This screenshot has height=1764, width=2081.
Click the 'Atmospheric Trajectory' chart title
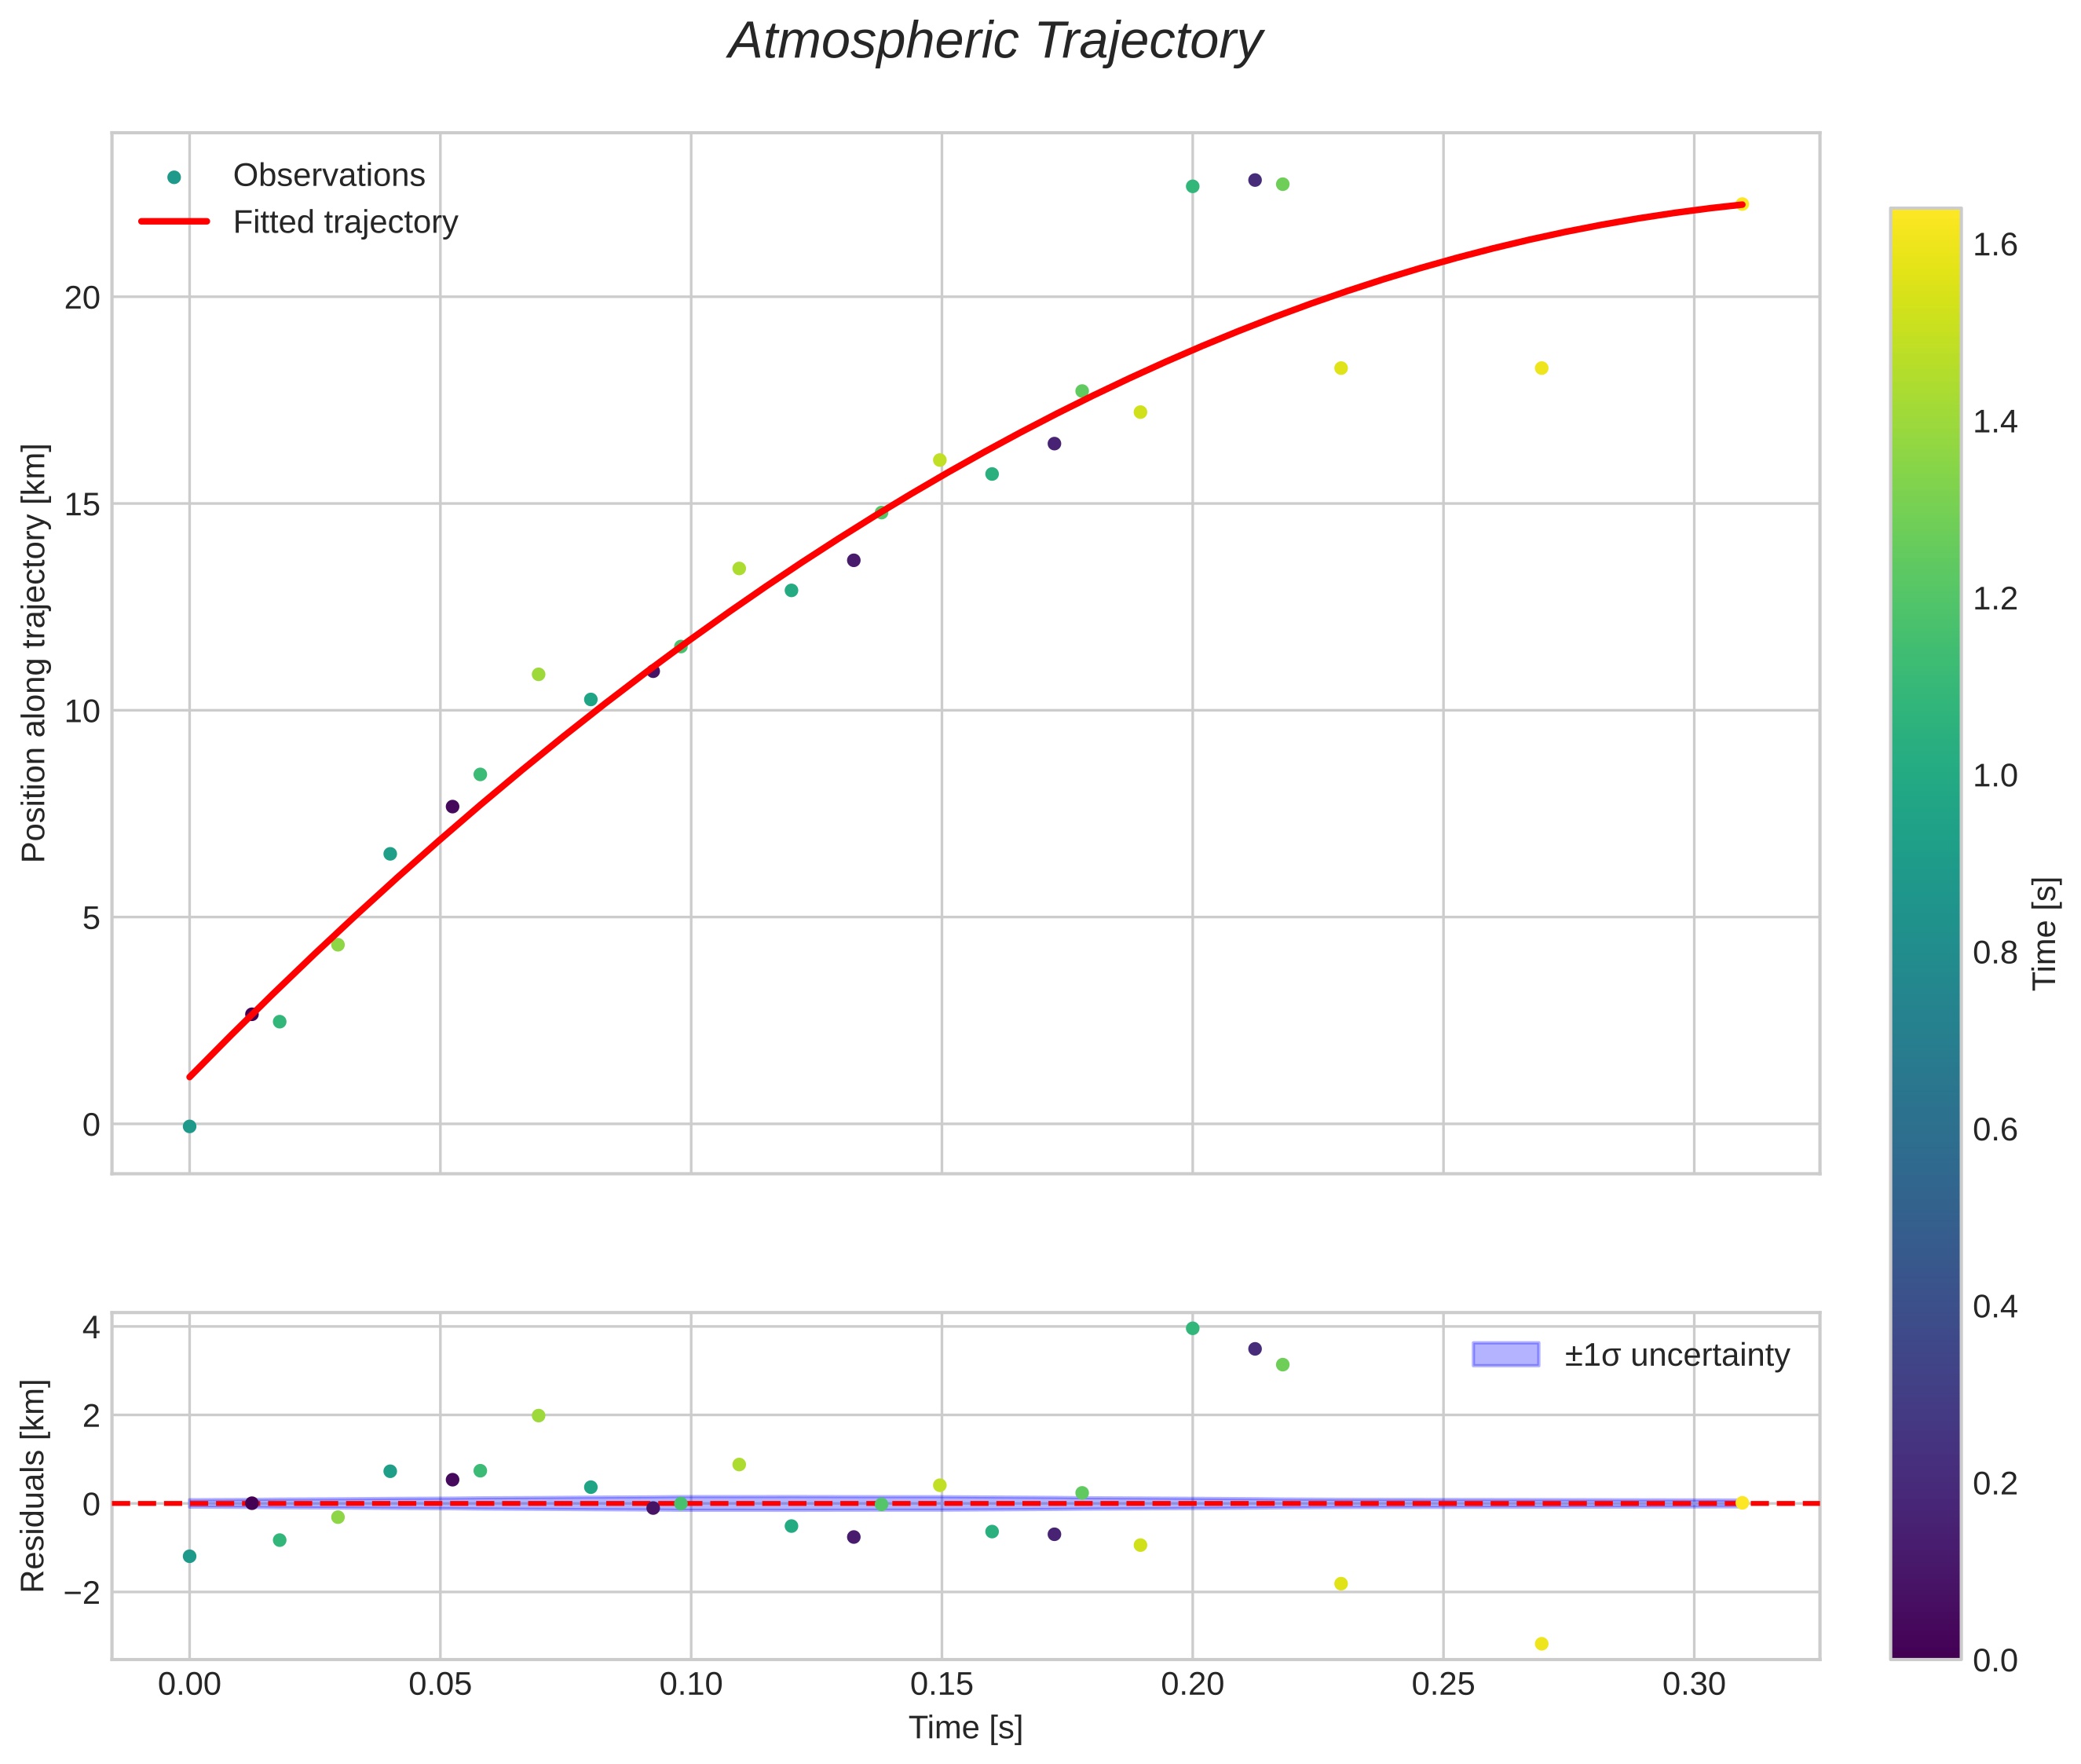pyautogui.click(x=995, y=42)
